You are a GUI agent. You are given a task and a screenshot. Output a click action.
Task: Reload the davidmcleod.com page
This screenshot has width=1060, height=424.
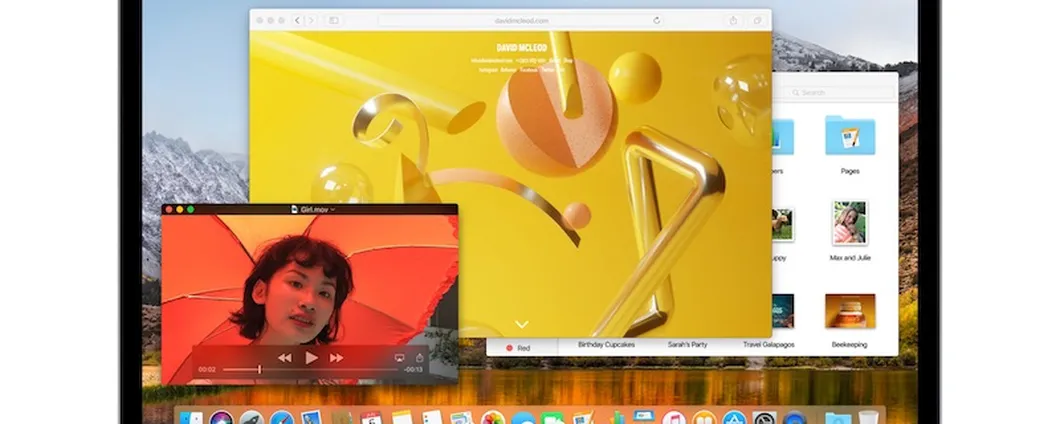tap(656, 20)
